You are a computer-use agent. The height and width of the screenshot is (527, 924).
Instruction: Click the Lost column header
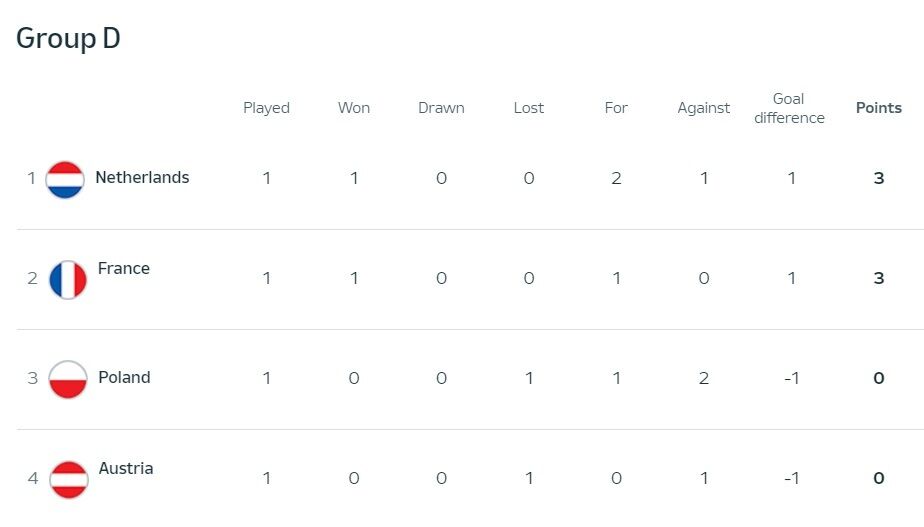(x=529, y=108)
